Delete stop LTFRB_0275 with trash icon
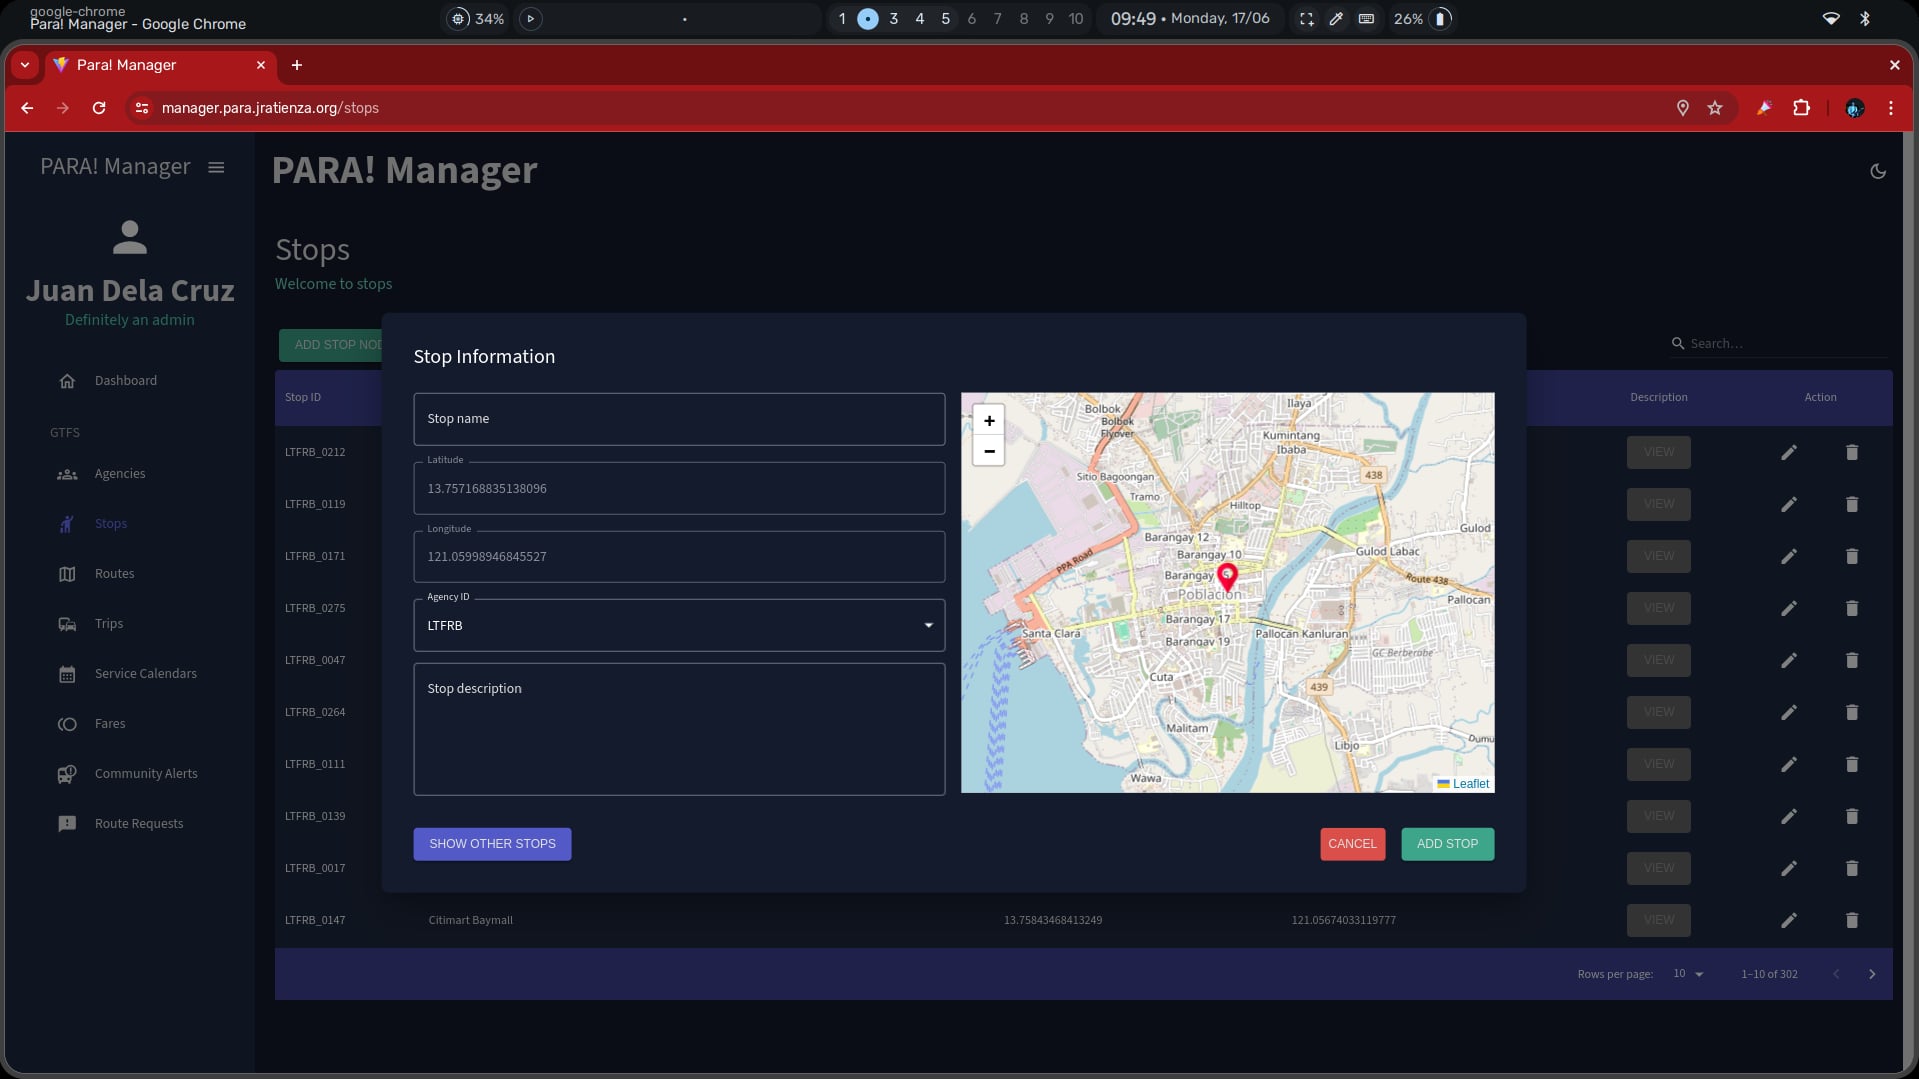The width and height of the screenshot is (1919, 1079). pos(1851,609)
